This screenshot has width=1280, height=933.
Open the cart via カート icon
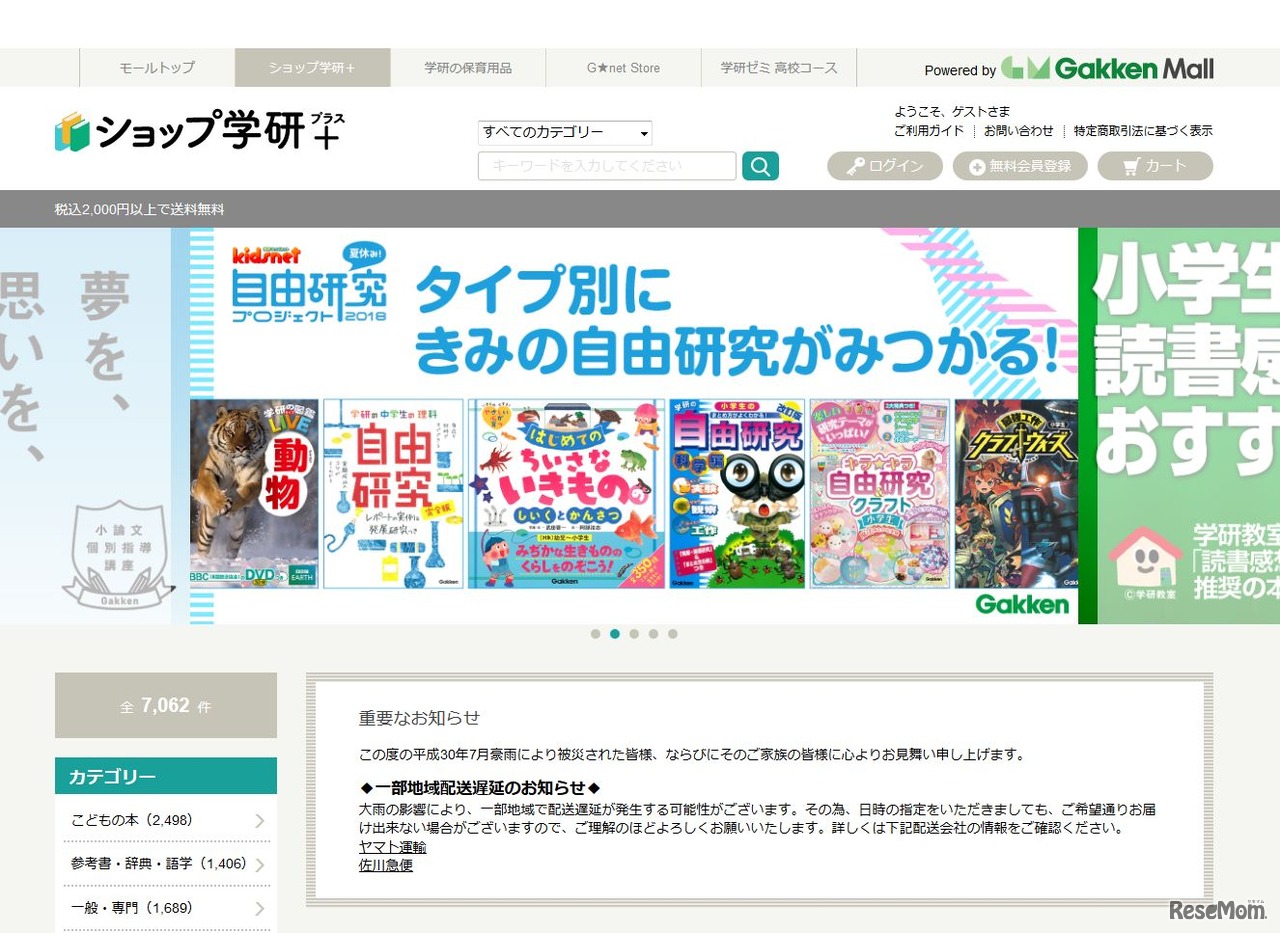tap(1155, 166)
